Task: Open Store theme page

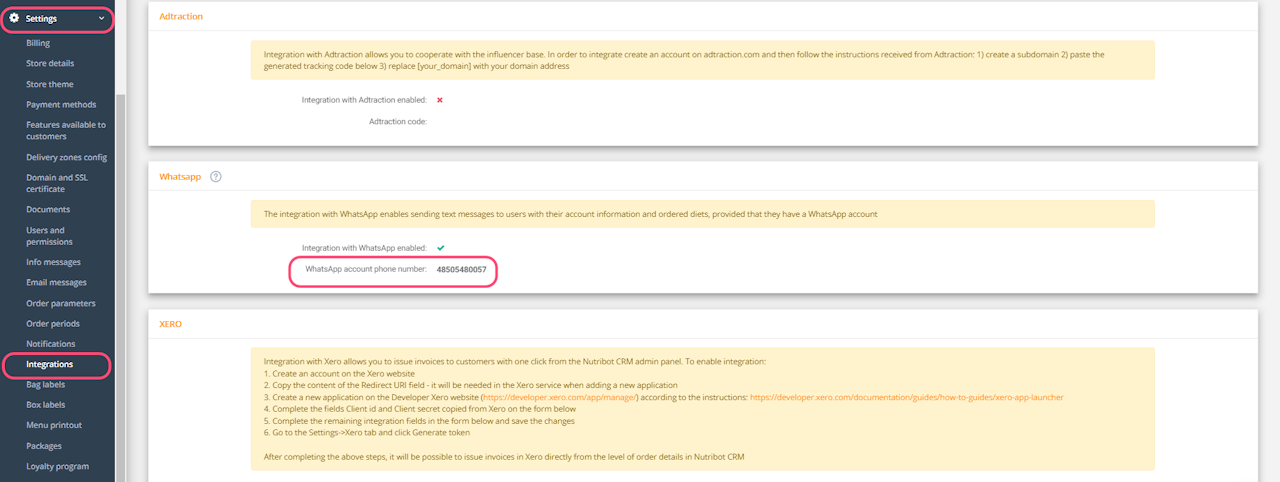Action: (50, 84)
